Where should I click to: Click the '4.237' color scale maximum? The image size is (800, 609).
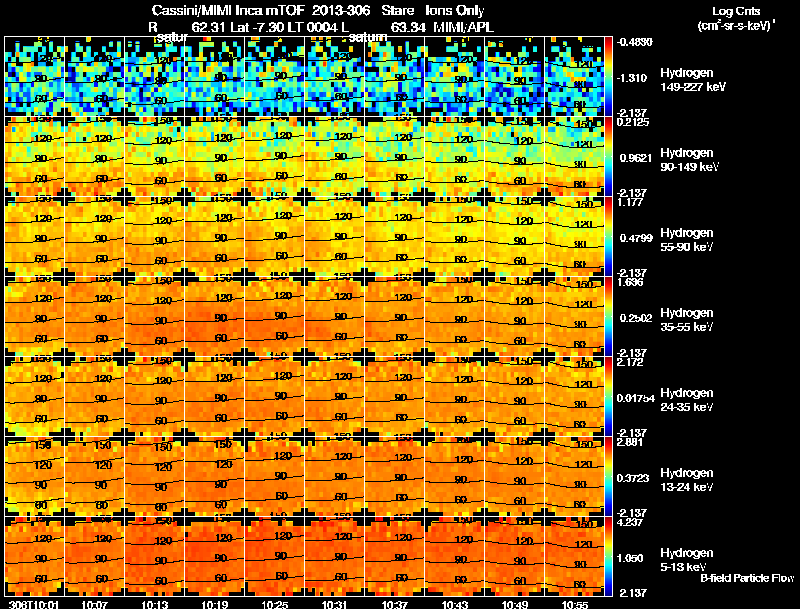pos(630,522)
